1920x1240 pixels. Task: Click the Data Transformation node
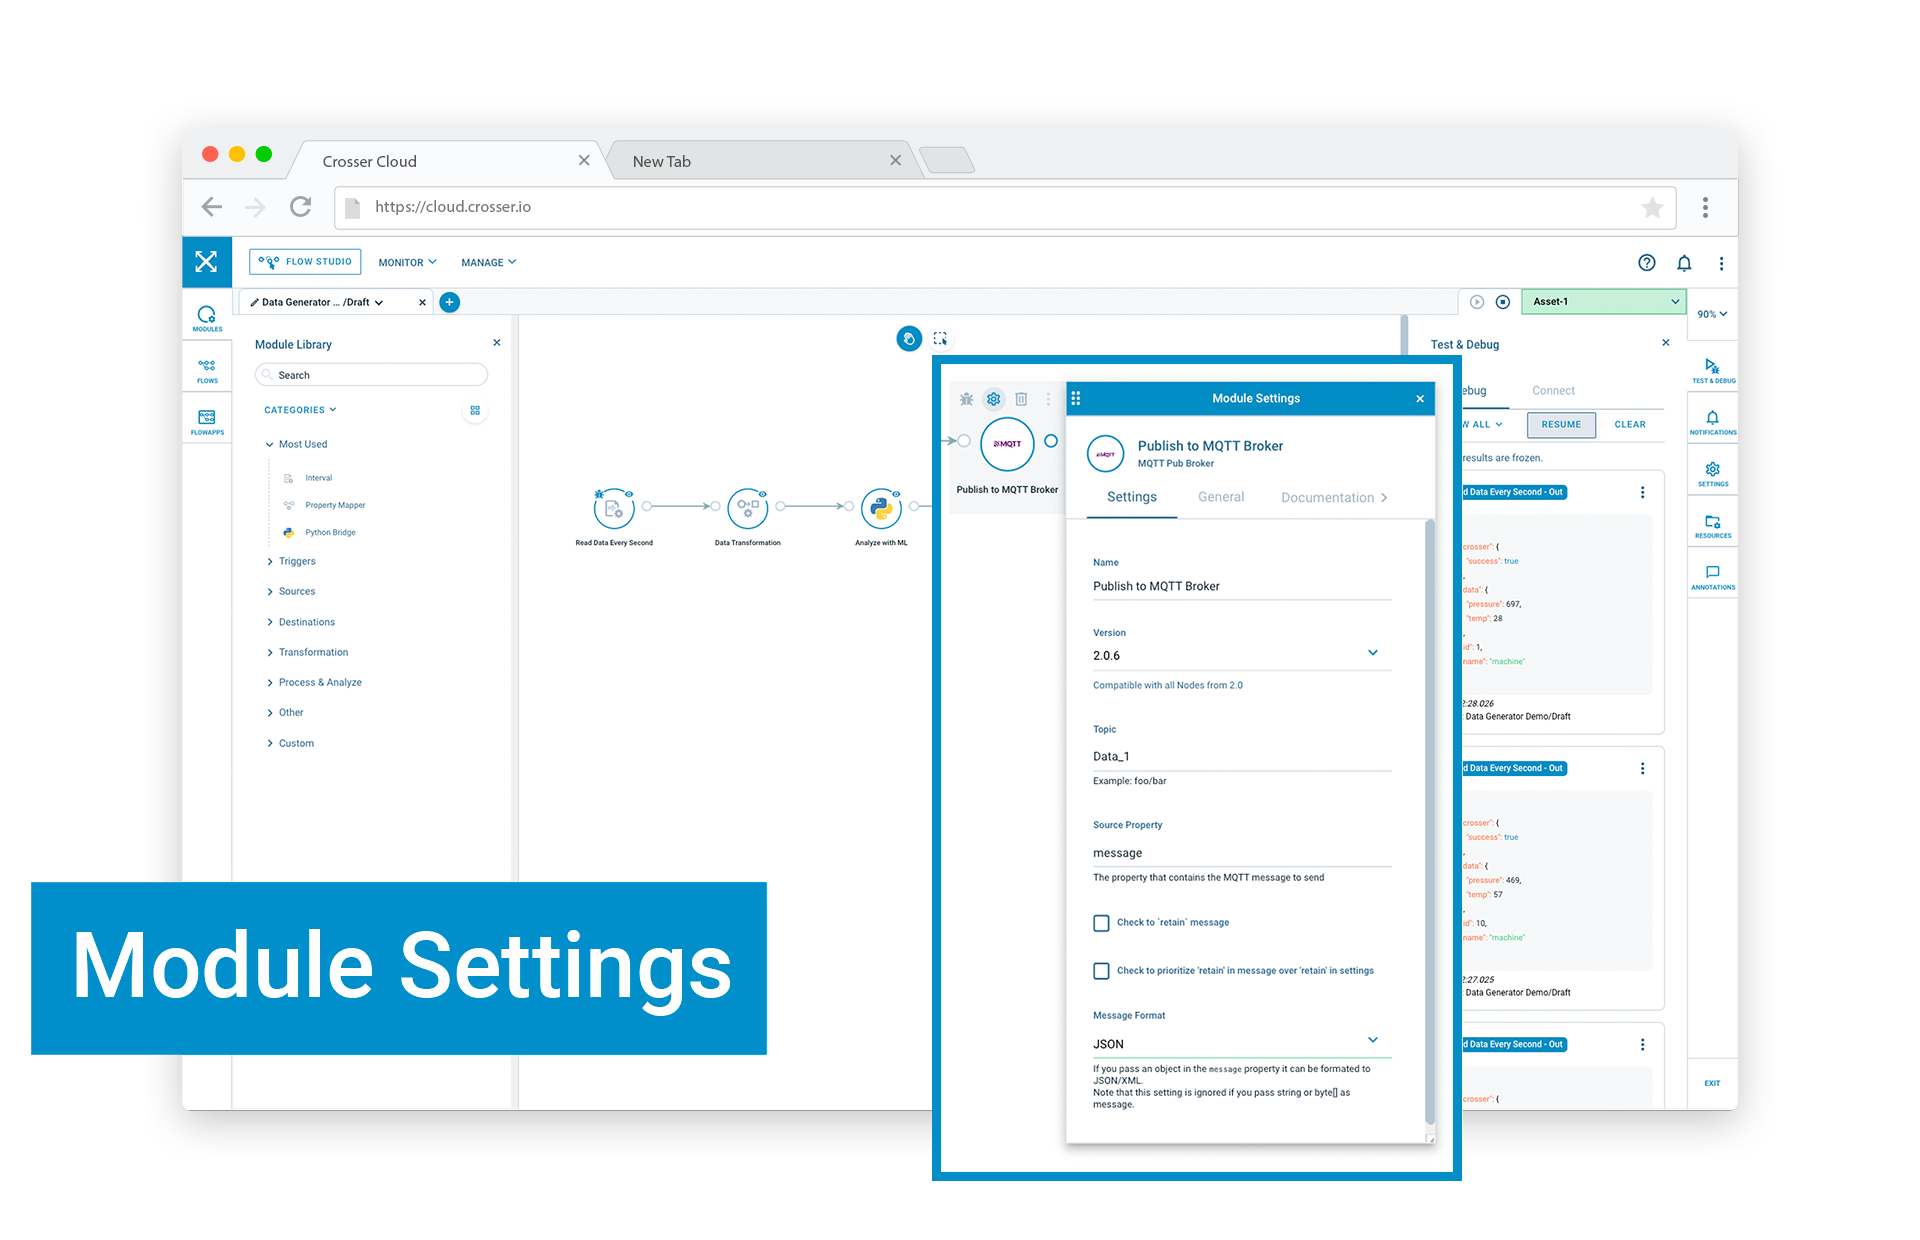[x=748, y=508]
